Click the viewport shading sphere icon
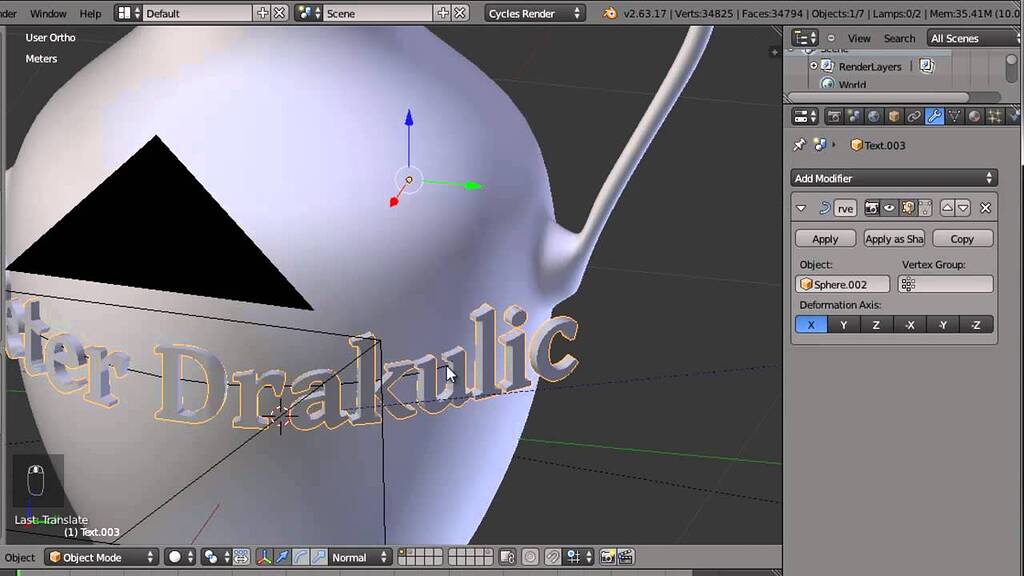1024x576 pixels. tap(175, 557)
